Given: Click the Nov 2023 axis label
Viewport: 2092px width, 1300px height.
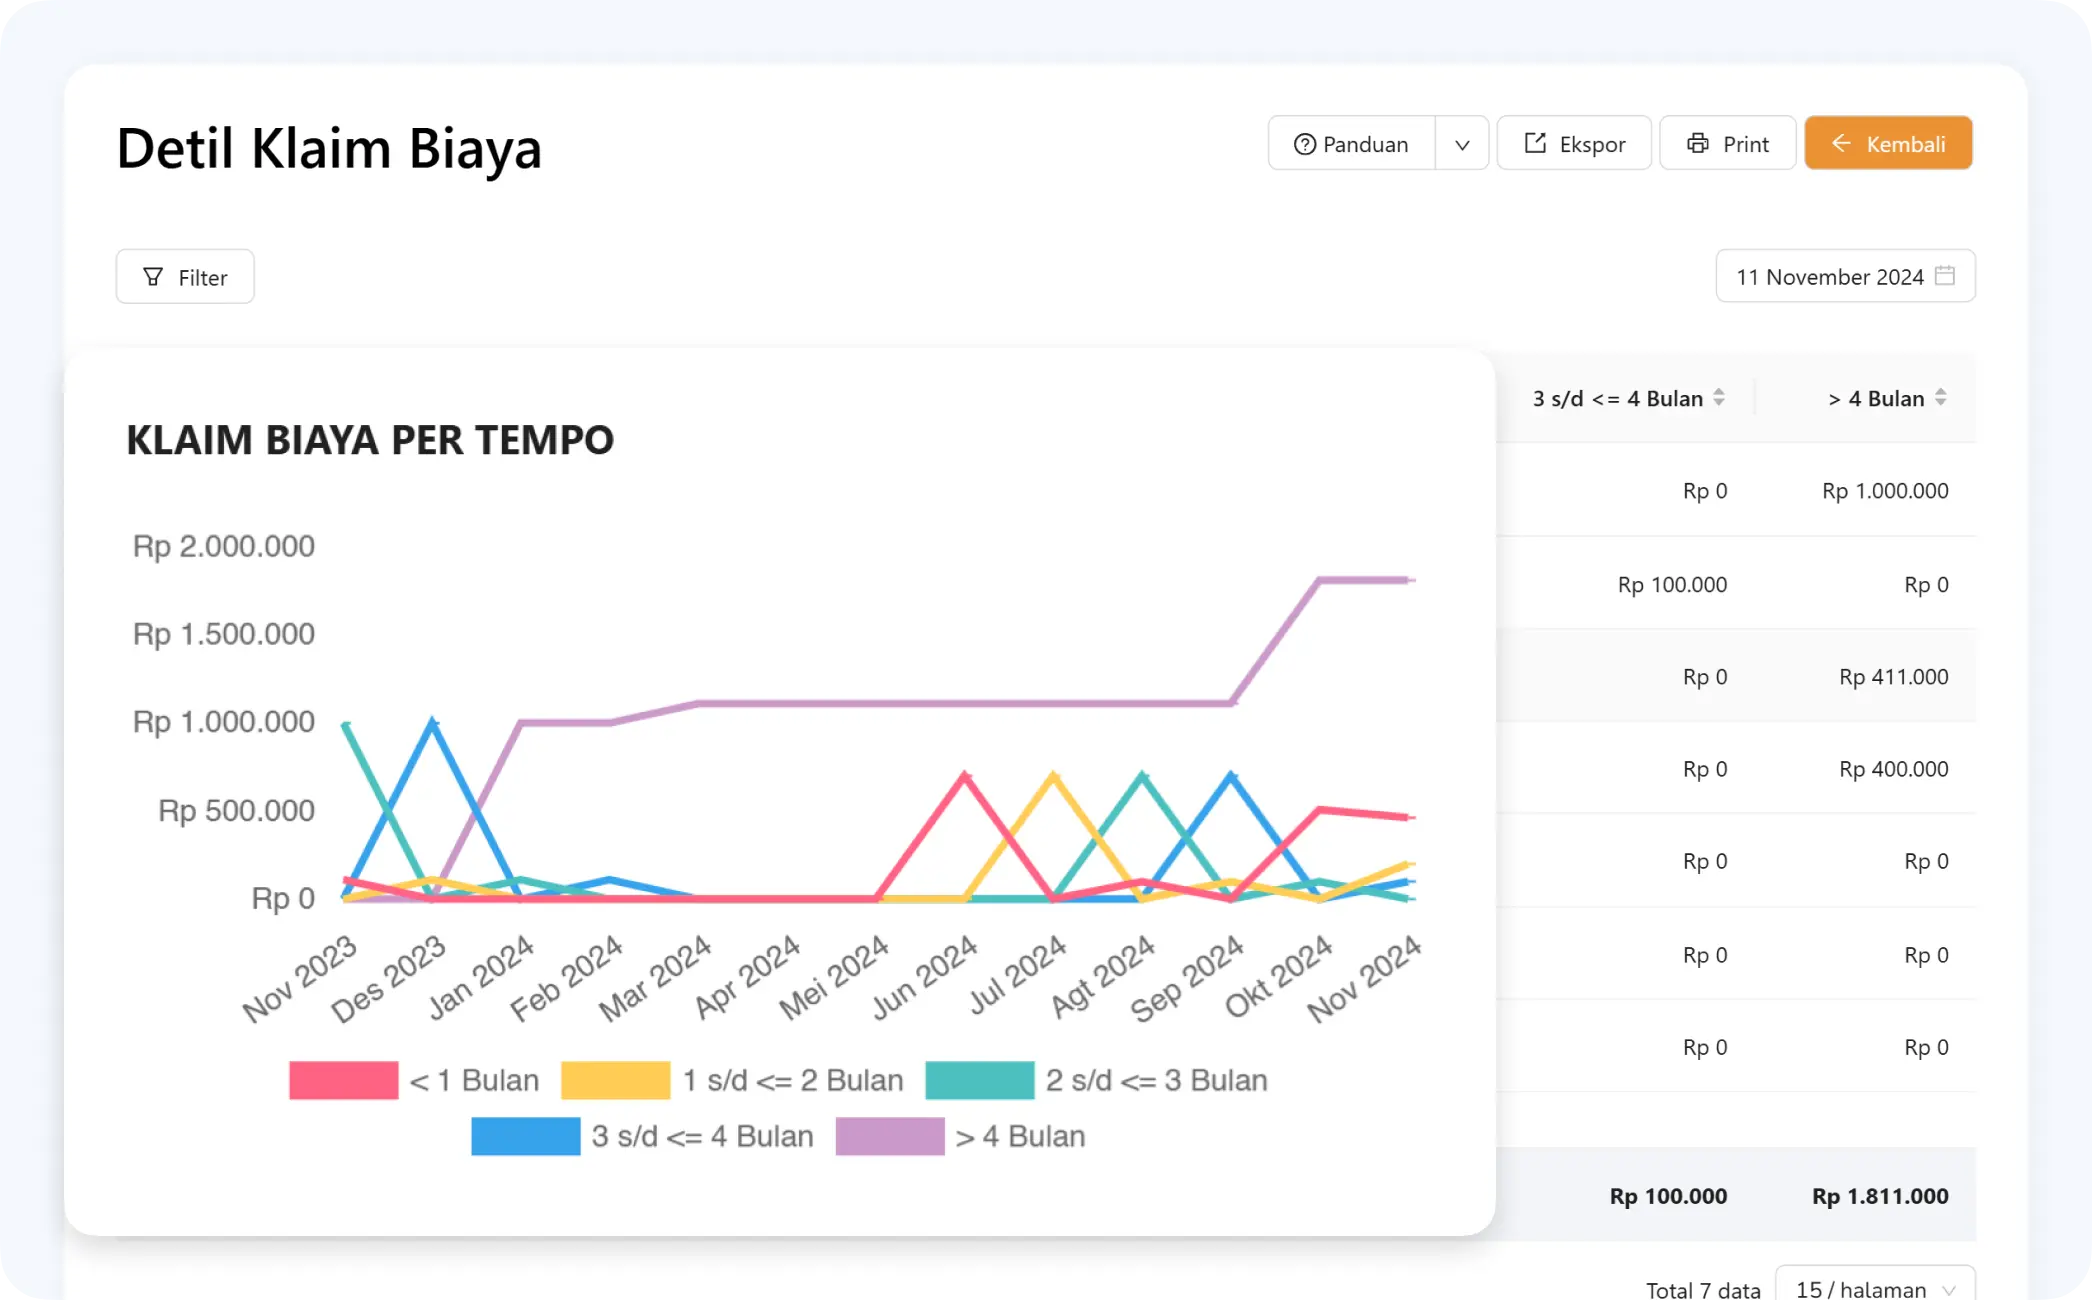Looking at the screenshot, I should pyautogui.click(x=299, y=978).
